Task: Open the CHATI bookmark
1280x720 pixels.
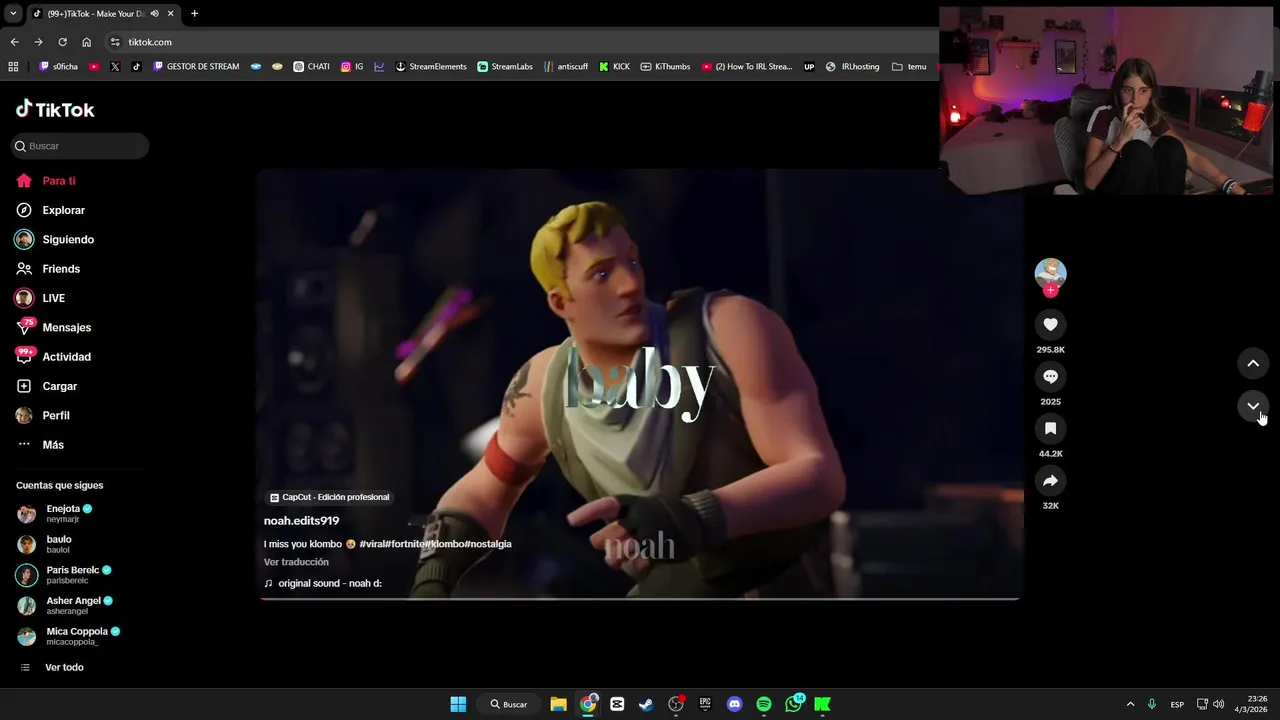Action: [x=311, y=67]
